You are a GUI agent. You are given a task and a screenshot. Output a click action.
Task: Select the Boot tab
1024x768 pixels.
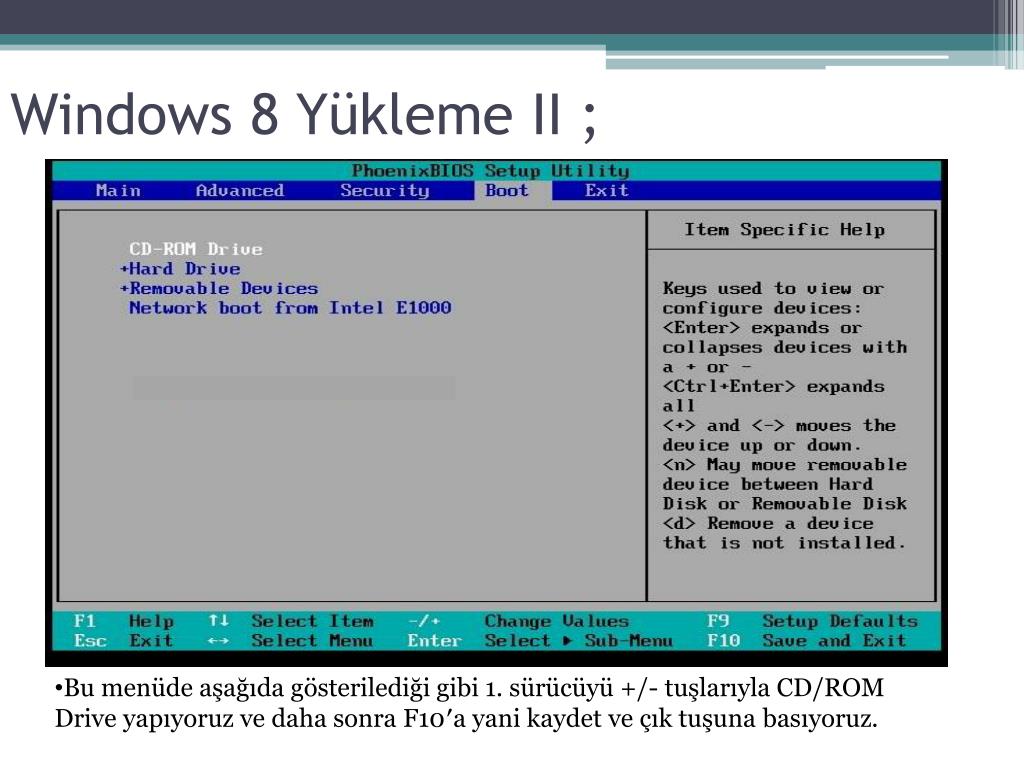click(x=507, y=191)
